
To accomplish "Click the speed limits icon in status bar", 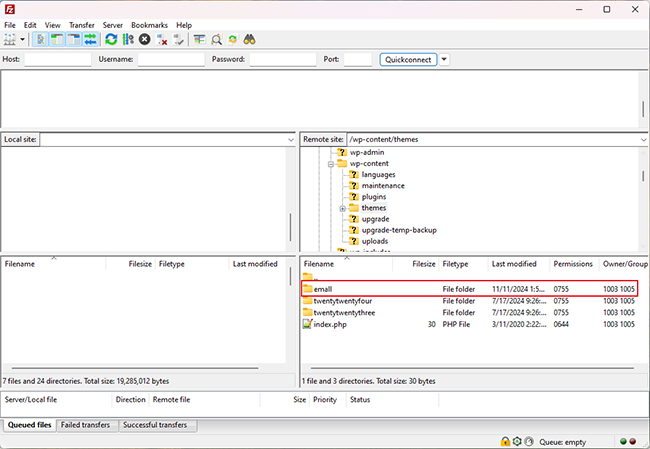I will [529, 441].
